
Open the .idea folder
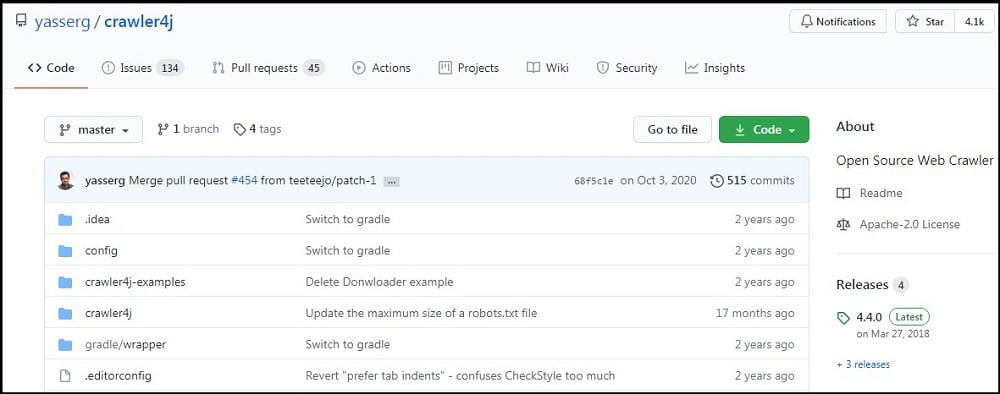[x=98, y=219]
